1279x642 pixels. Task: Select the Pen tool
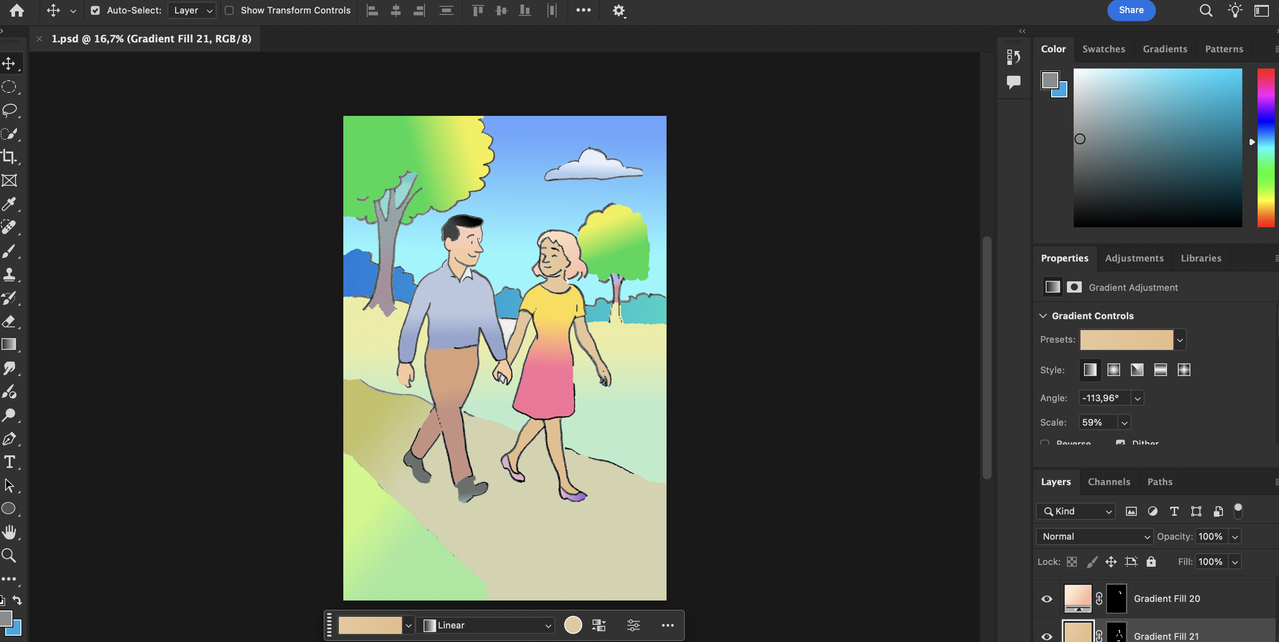coord(9,438)
